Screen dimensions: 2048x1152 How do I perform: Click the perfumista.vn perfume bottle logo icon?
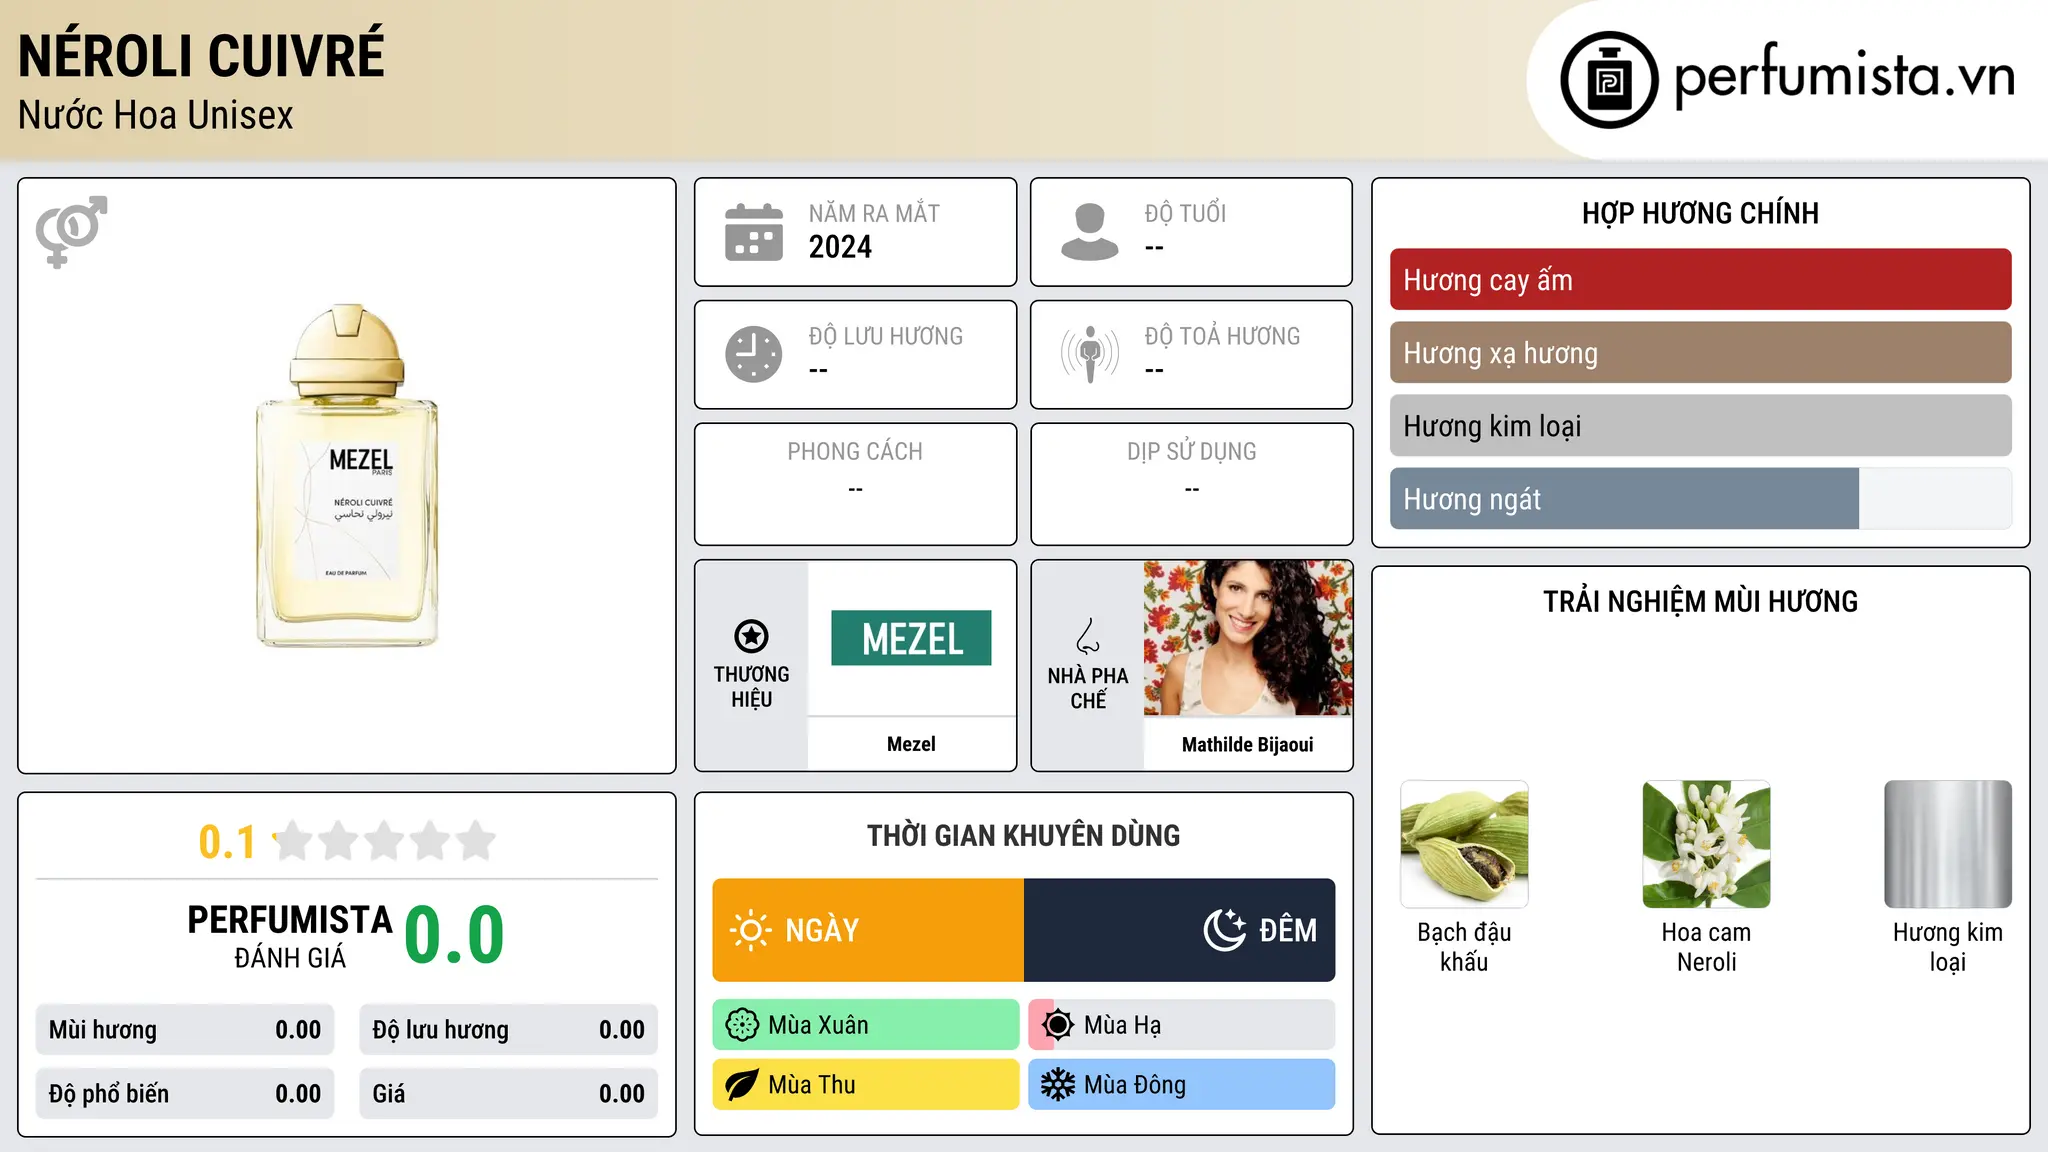1609,80
